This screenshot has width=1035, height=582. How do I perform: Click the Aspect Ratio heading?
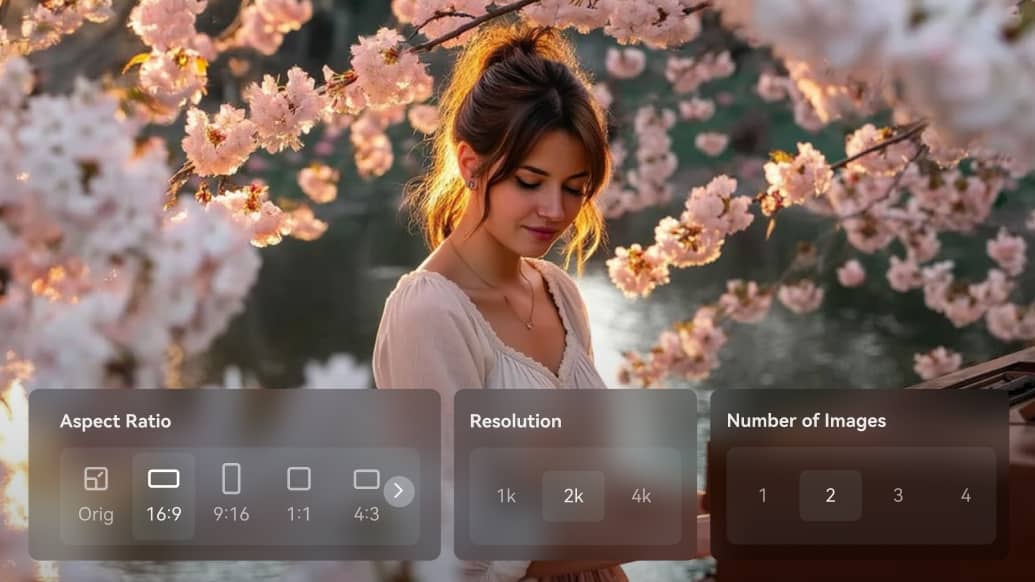(x=116, y=421)
